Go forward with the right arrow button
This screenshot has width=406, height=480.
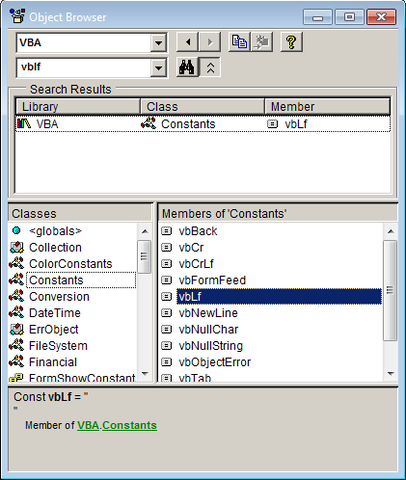(x=210, y=42)
